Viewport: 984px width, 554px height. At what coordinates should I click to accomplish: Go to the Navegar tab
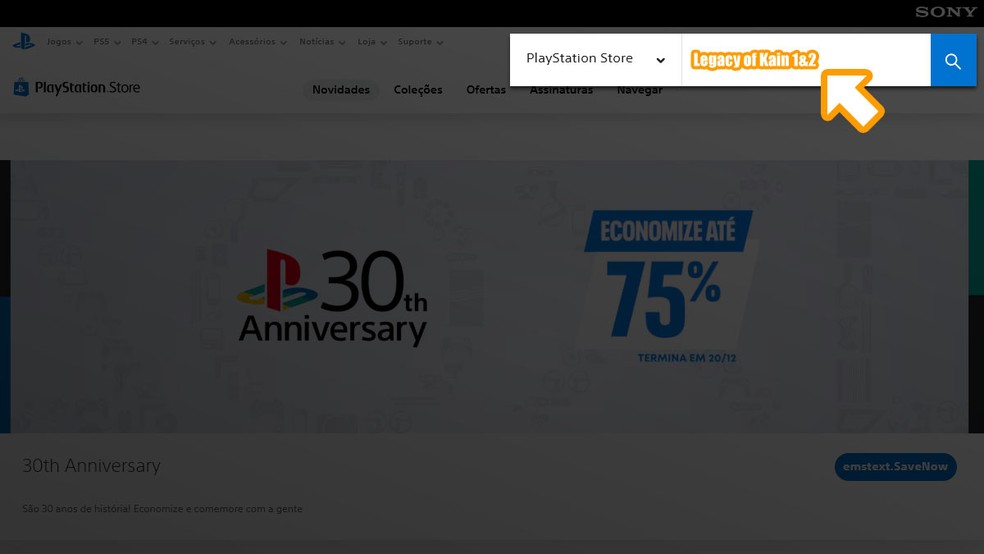pyautogui.click(x=639, y=90)
